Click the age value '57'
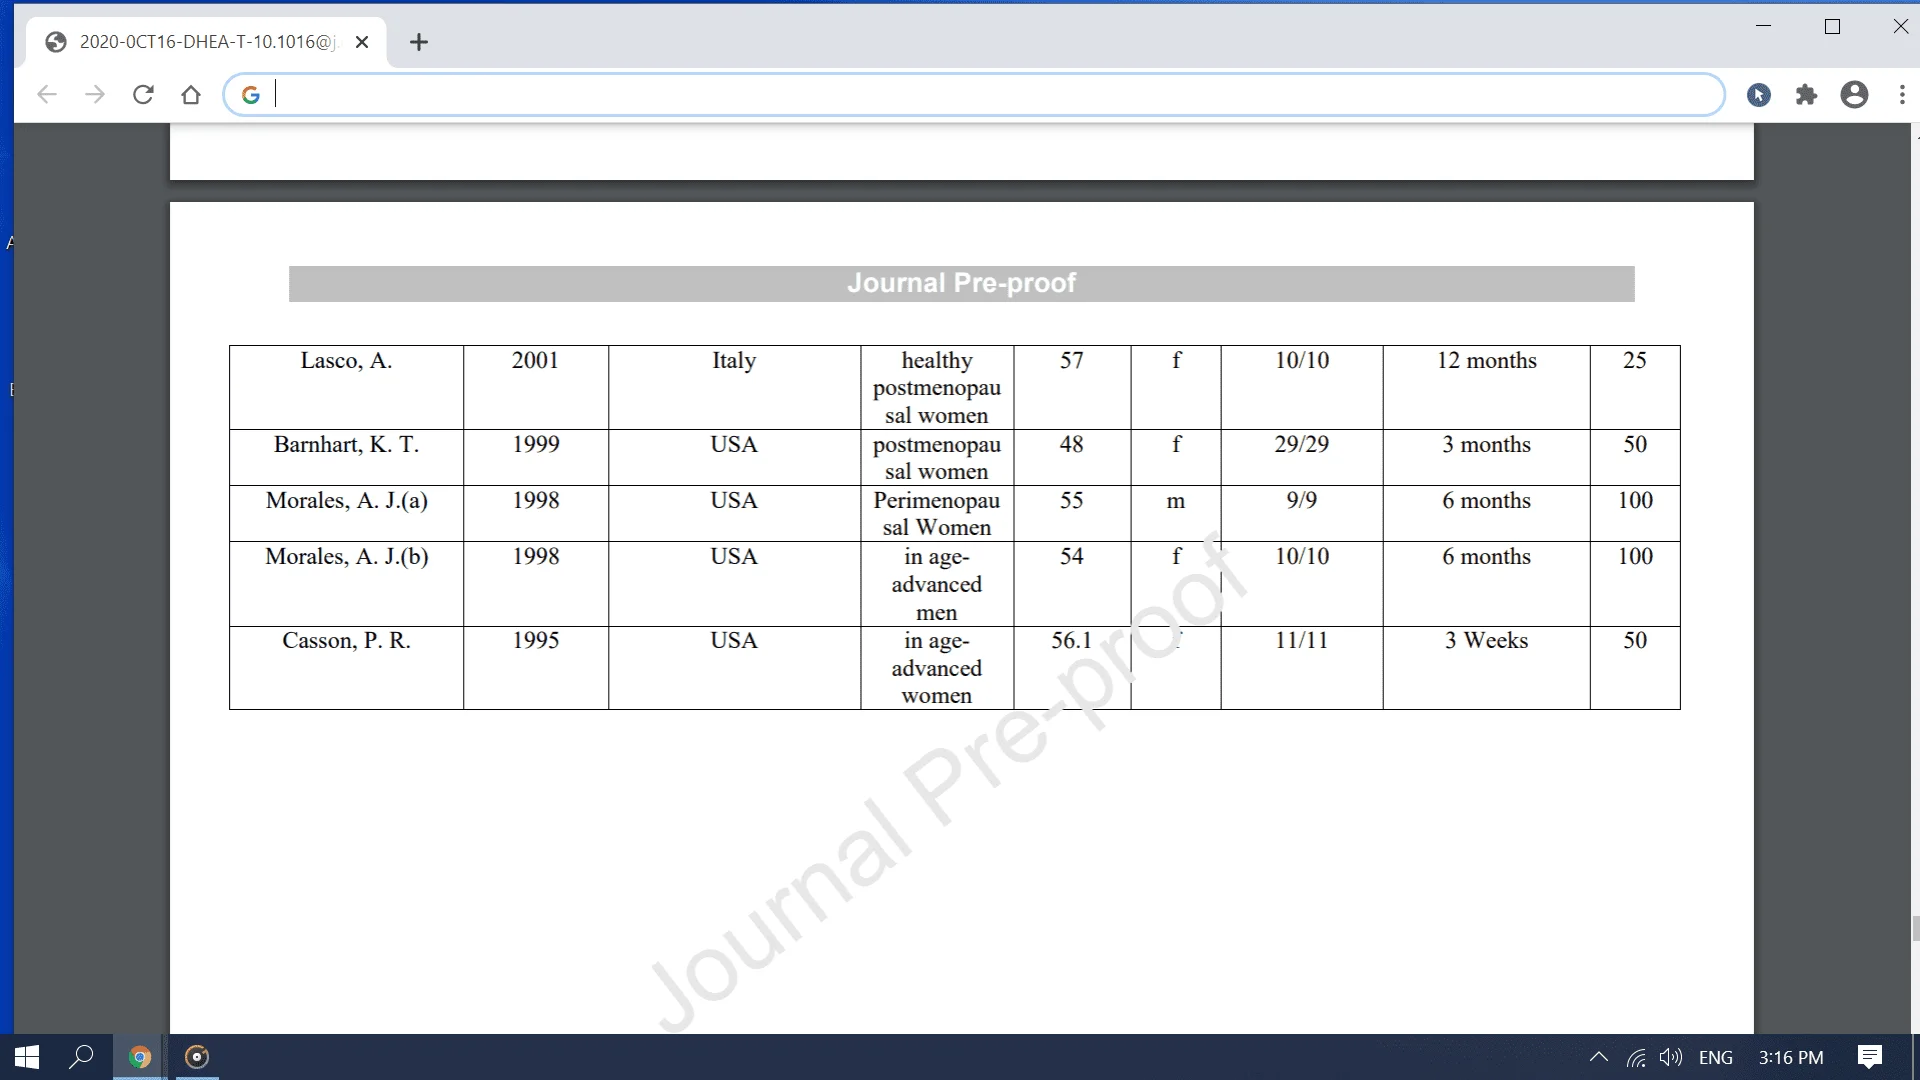 [x=1072, y=361]
